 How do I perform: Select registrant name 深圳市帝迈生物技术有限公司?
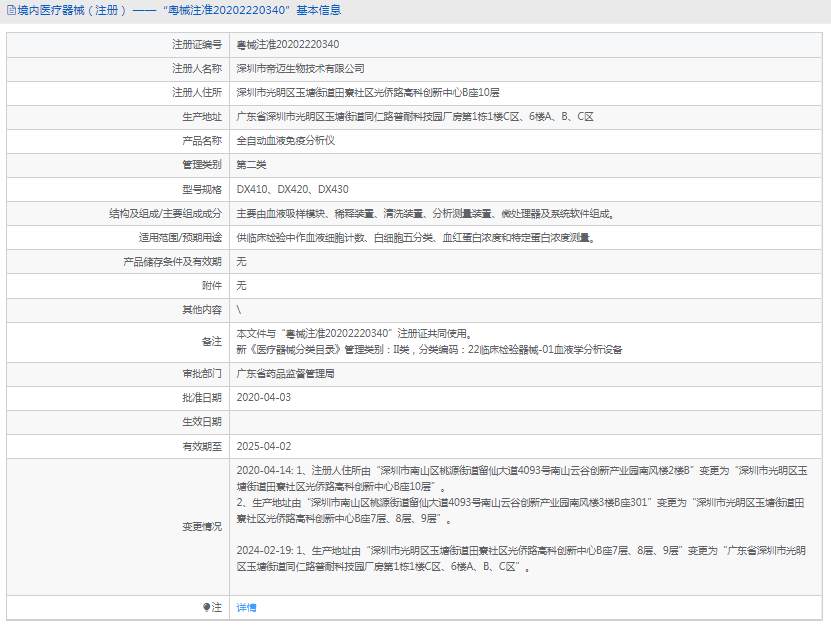click(x=300, y=69)
